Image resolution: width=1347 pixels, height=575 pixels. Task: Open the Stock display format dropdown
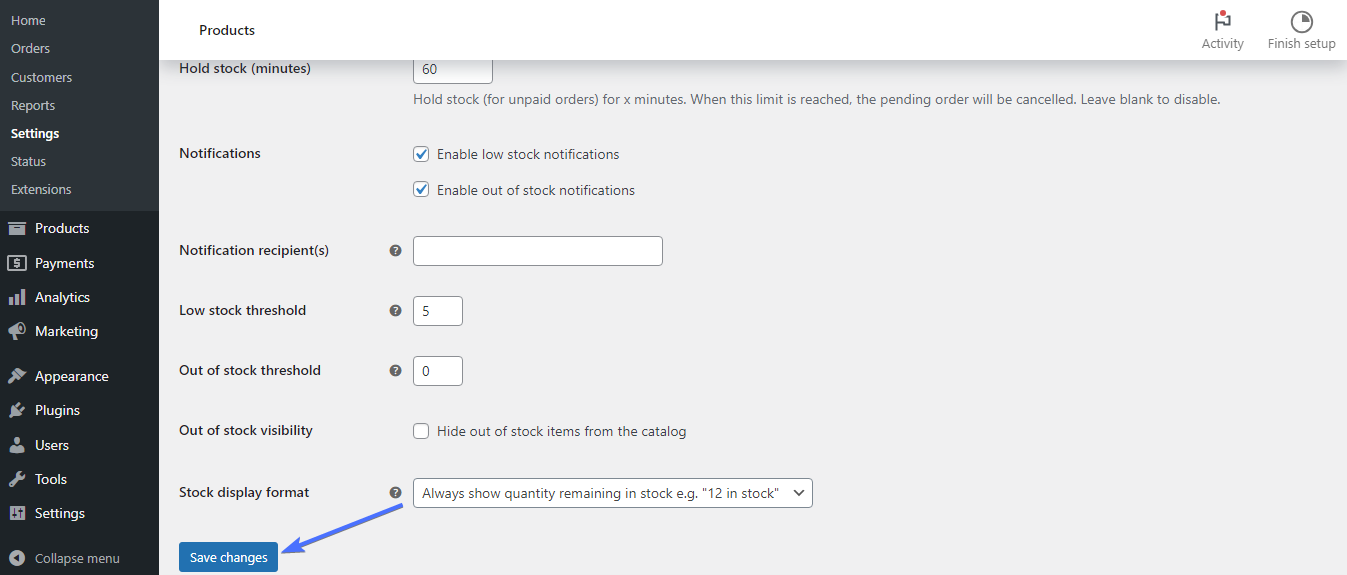coord(612,493)
